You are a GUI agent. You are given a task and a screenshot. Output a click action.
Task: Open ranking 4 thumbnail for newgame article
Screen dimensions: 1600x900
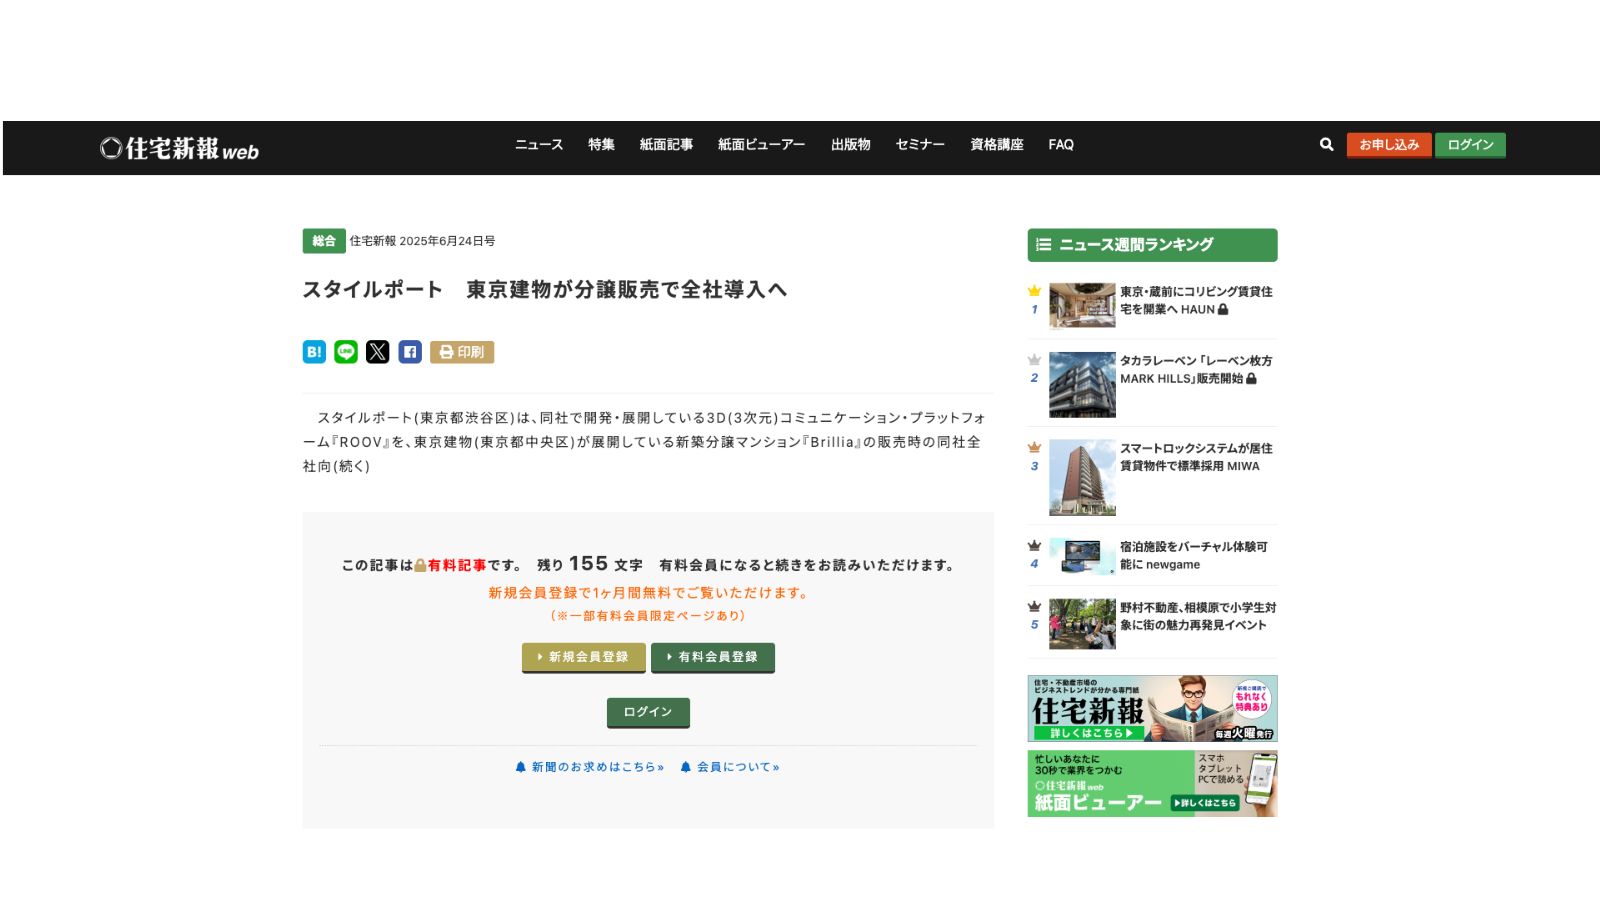point(1082,556)
